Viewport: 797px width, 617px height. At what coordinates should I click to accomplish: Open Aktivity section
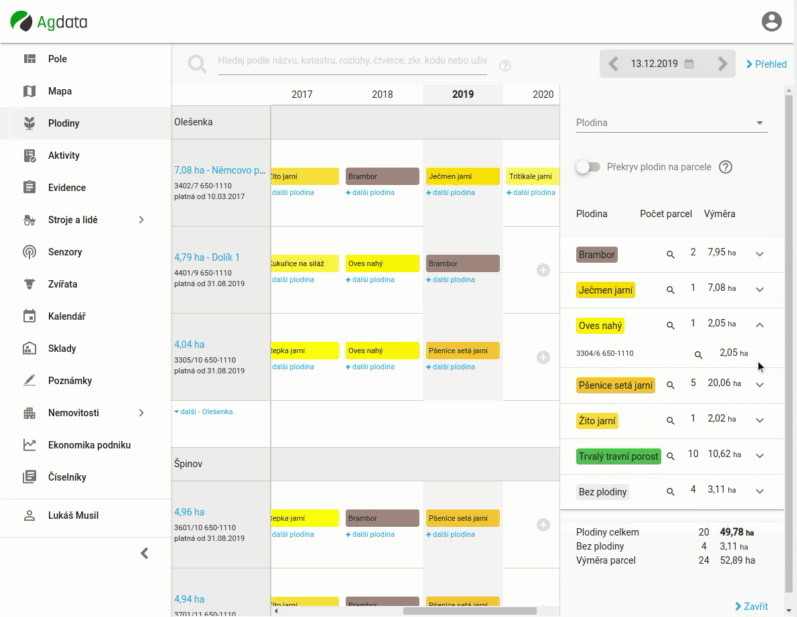pos(85,156)
